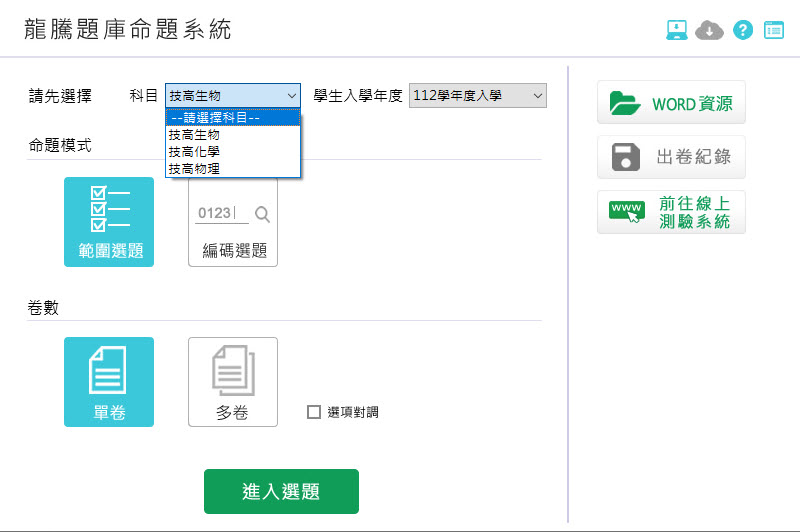Open help via the question mark icon
Screen dimensions: 800x532
(742, 30)
